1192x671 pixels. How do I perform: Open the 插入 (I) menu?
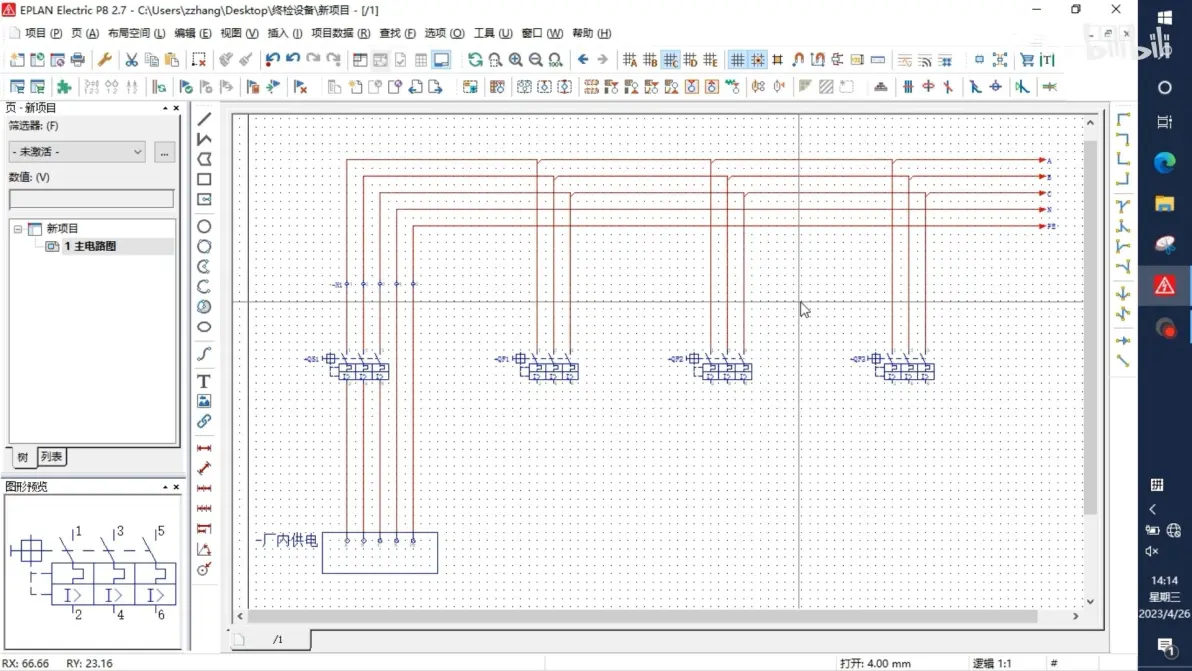[x=285, y=33]
